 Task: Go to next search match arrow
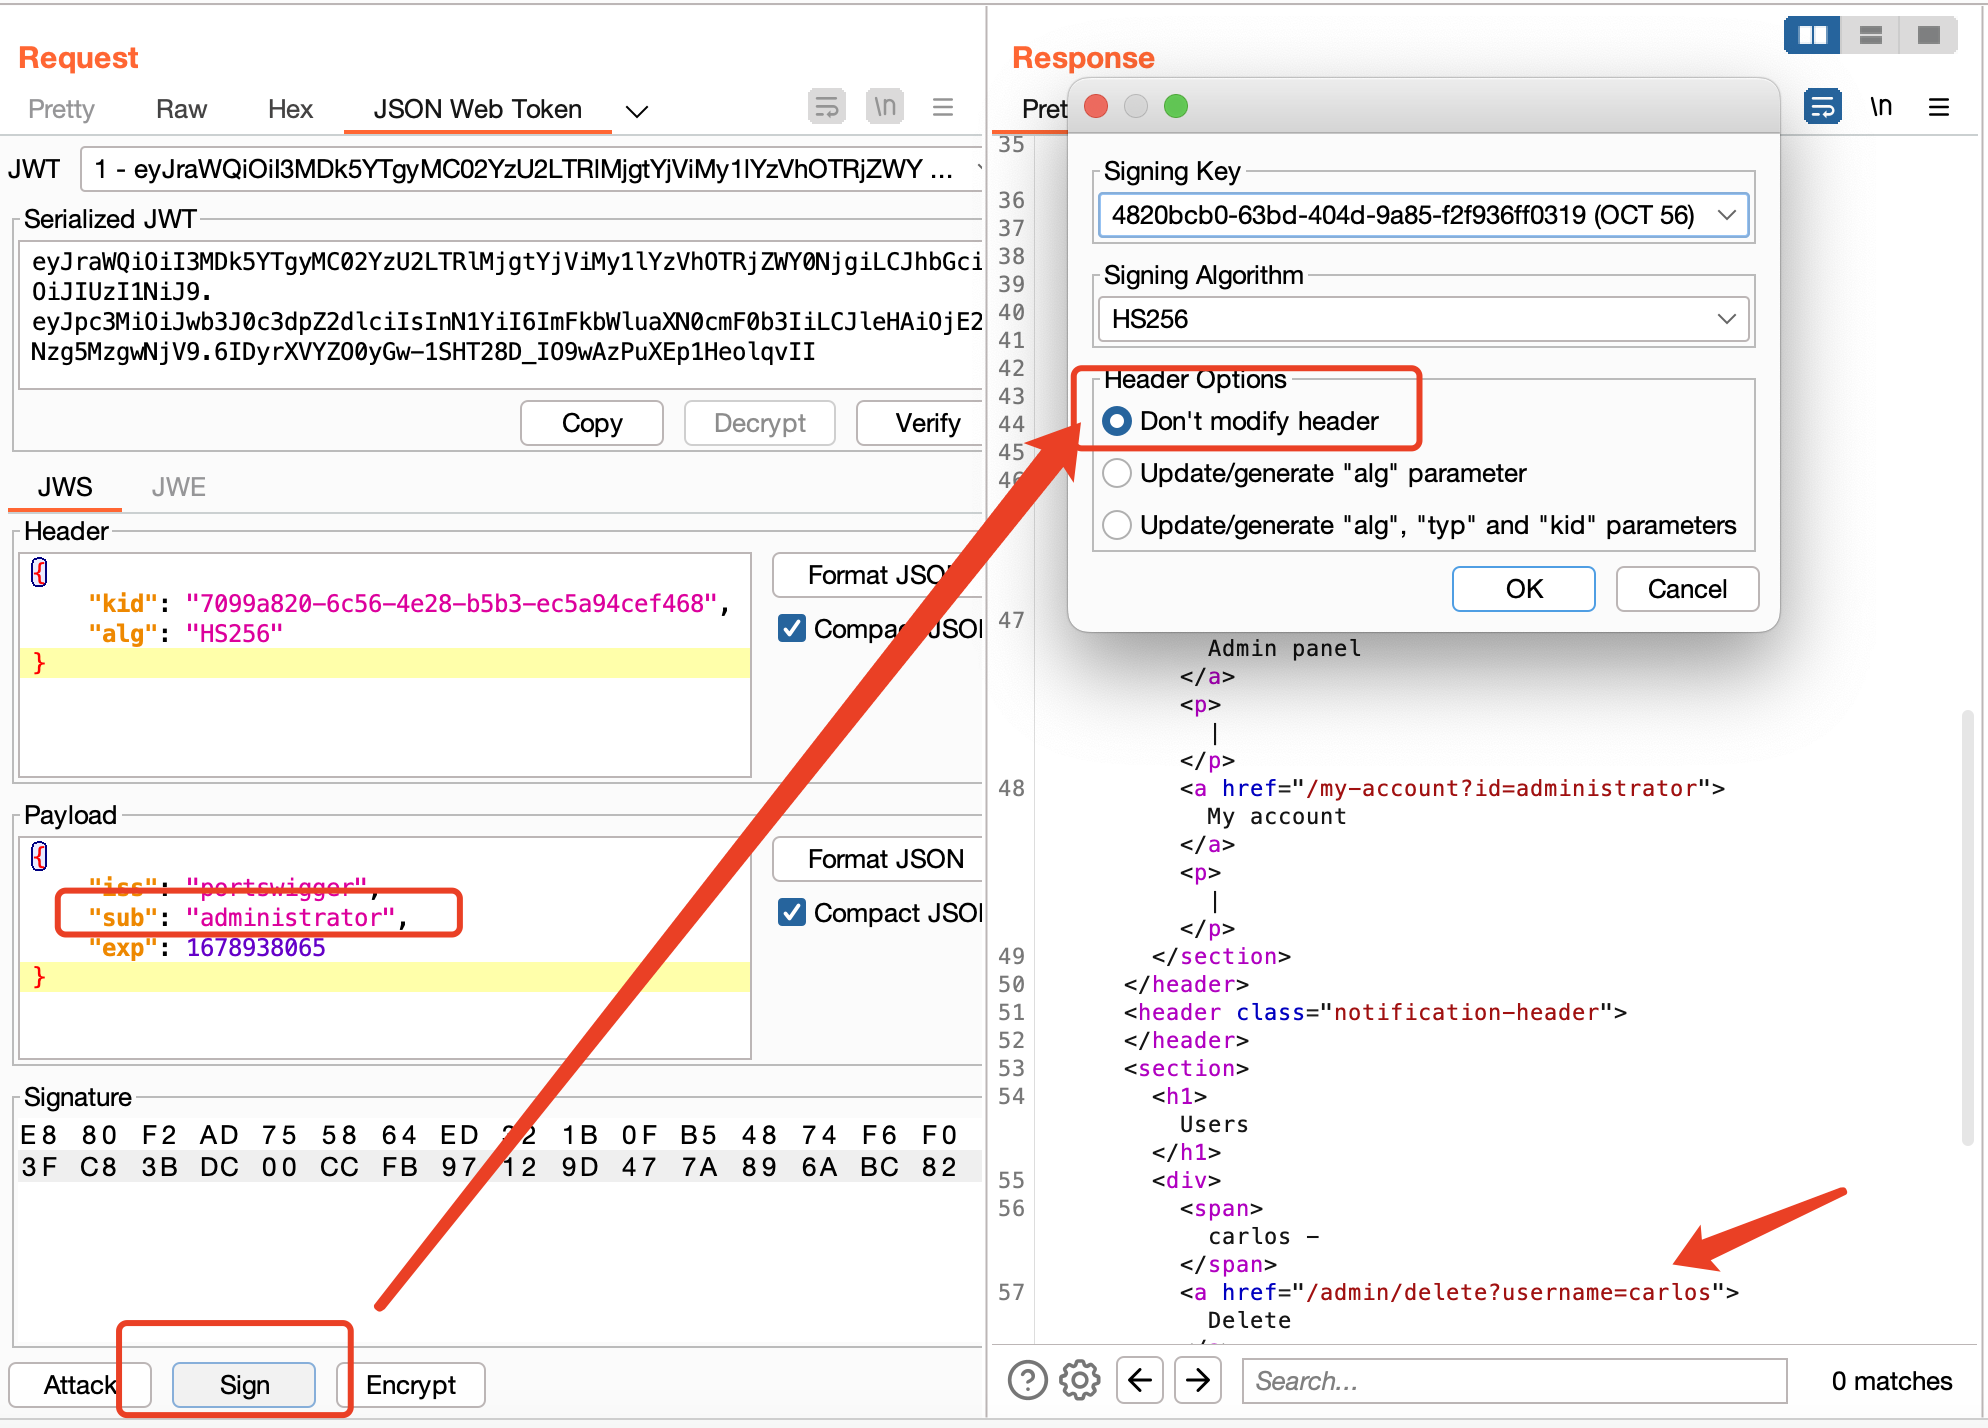coord(1198,1381)
